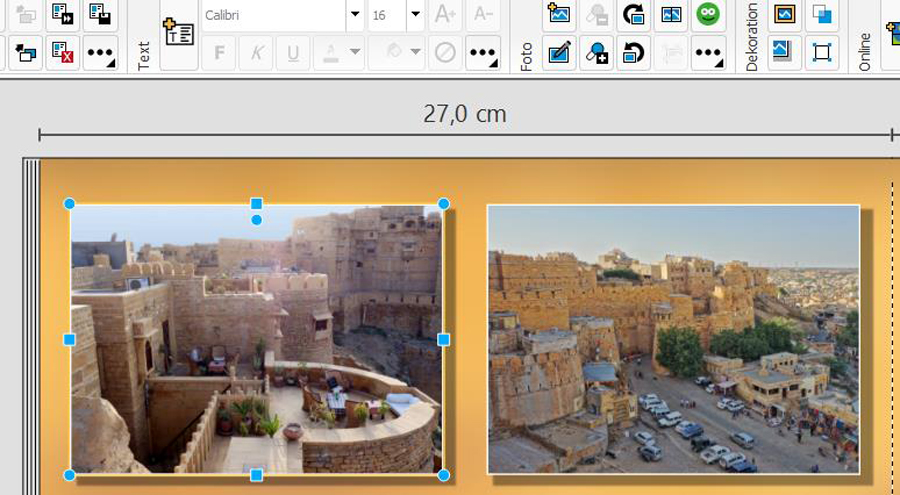The height and width of the screenshot is (495, 900).
Task: Apply a picture frame decoration
Action: click(785, 13)
